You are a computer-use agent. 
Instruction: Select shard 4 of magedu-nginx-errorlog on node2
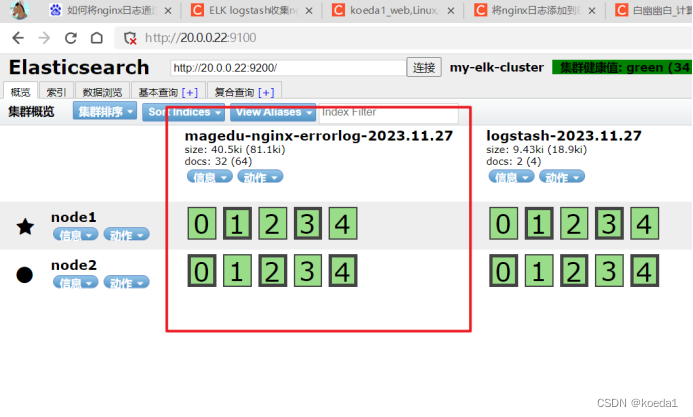coord(343,270)
